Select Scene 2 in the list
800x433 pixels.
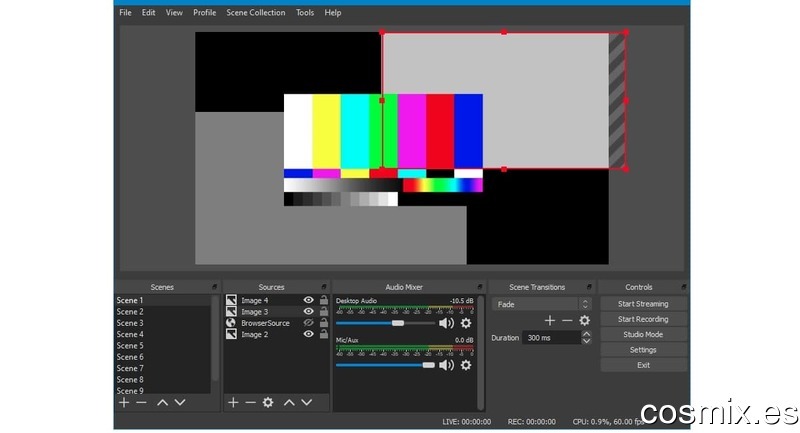pos(163,312)
